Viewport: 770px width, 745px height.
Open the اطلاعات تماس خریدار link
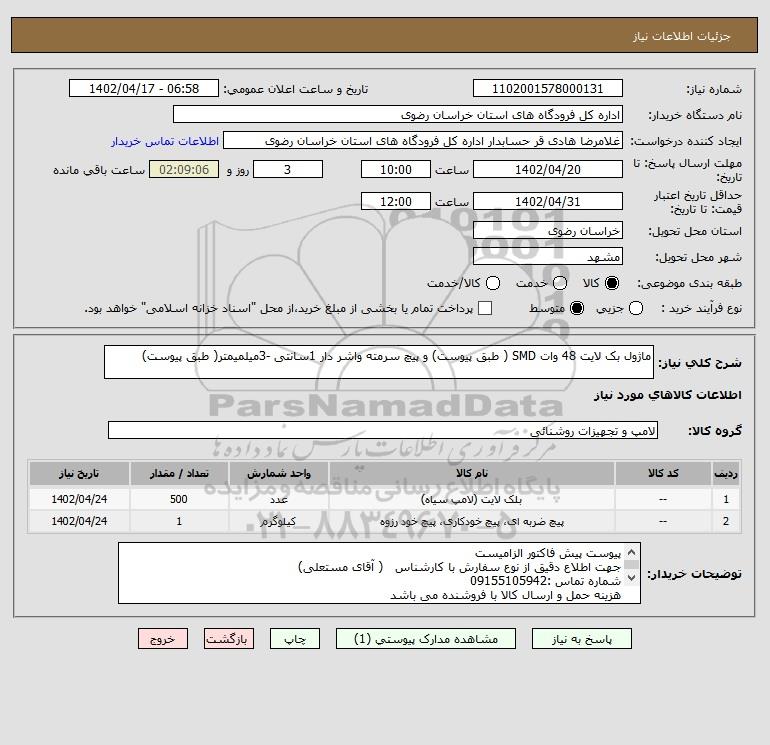[165, 141]
